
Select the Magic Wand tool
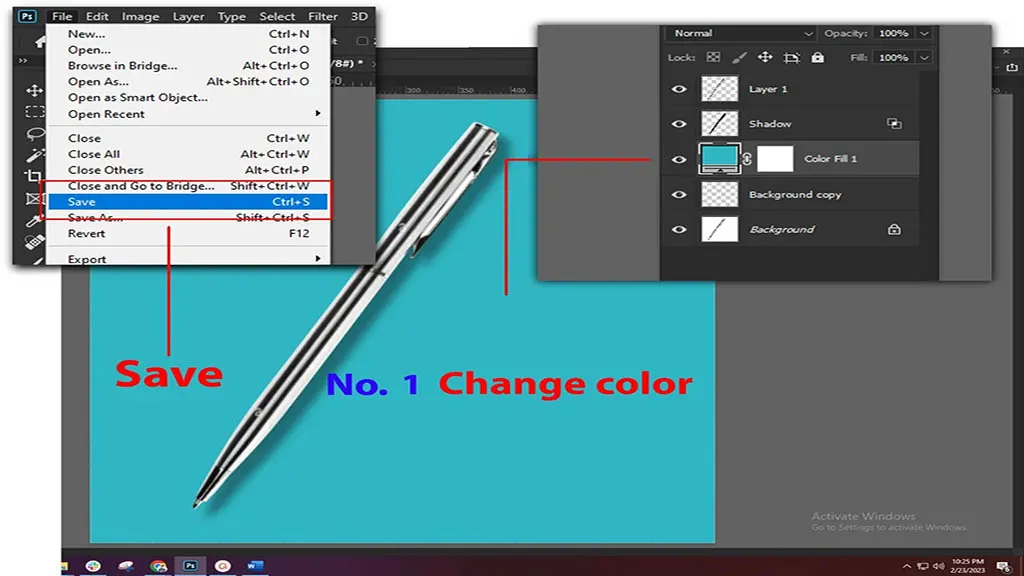(x=34, y=155)
